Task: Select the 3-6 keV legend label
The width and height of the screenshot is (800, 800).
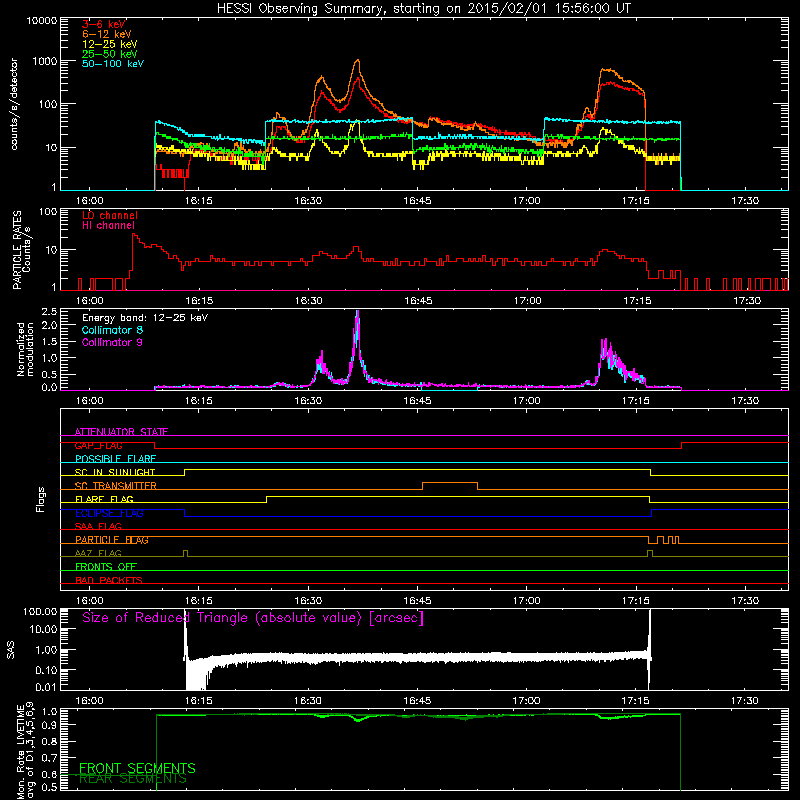Action: 103,24
